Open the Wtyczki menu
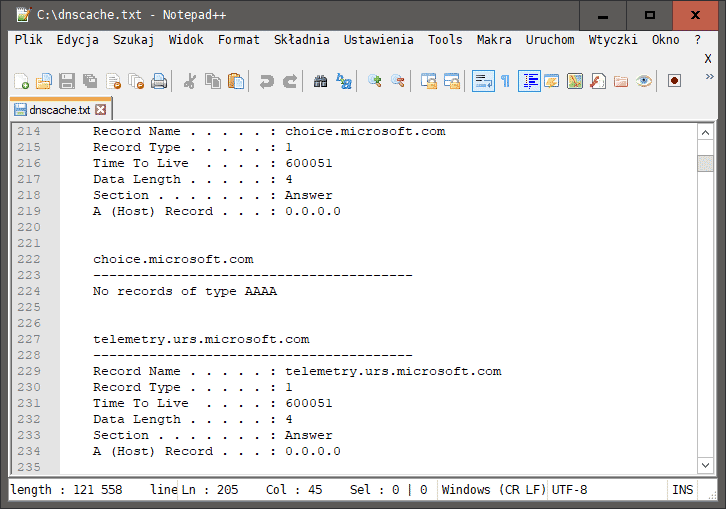This screenshot has height=509, width=726. tap(613, 40)
